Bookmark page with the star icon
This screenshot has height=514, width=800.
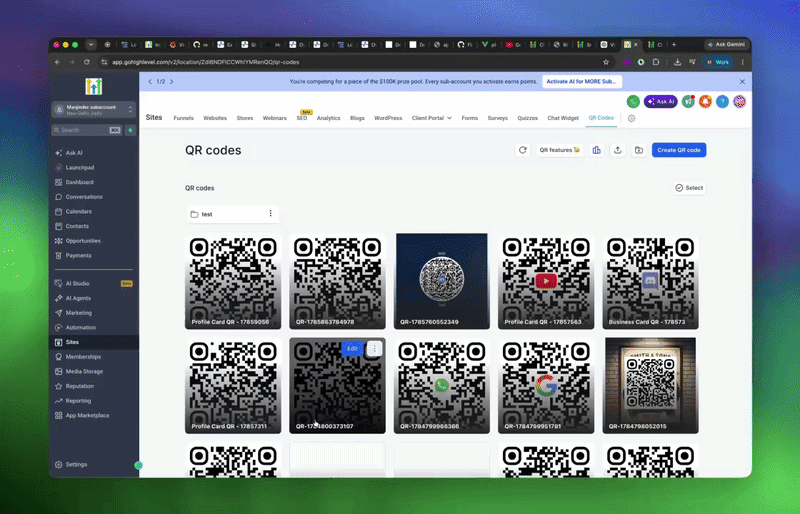click(606, 62)
